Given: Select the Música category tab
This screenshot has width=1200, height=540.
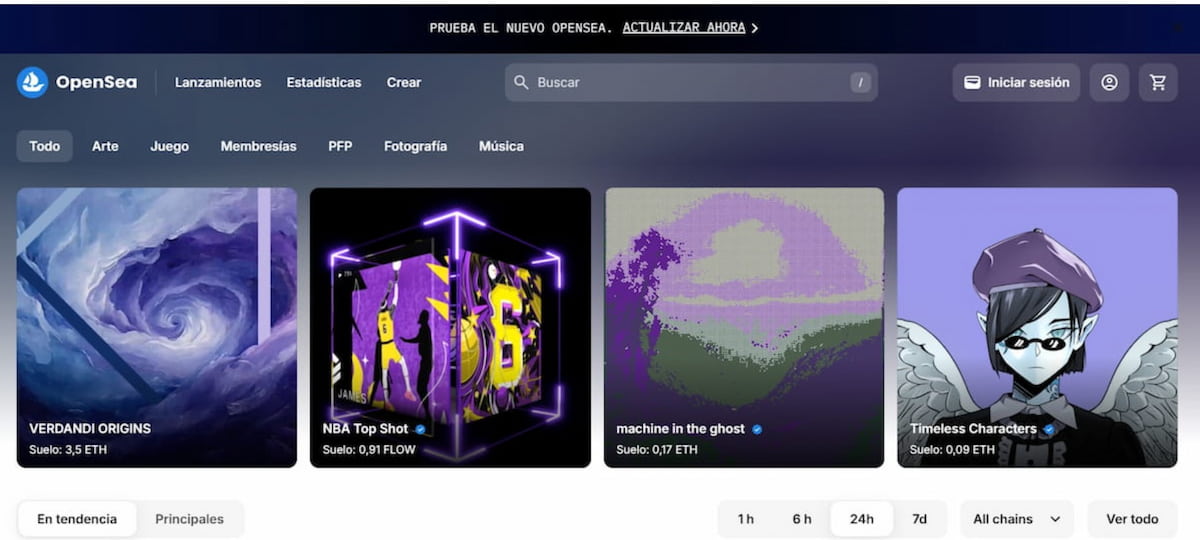Looking at the screenshot, I should pyautogui.click(x=501, y=146).
